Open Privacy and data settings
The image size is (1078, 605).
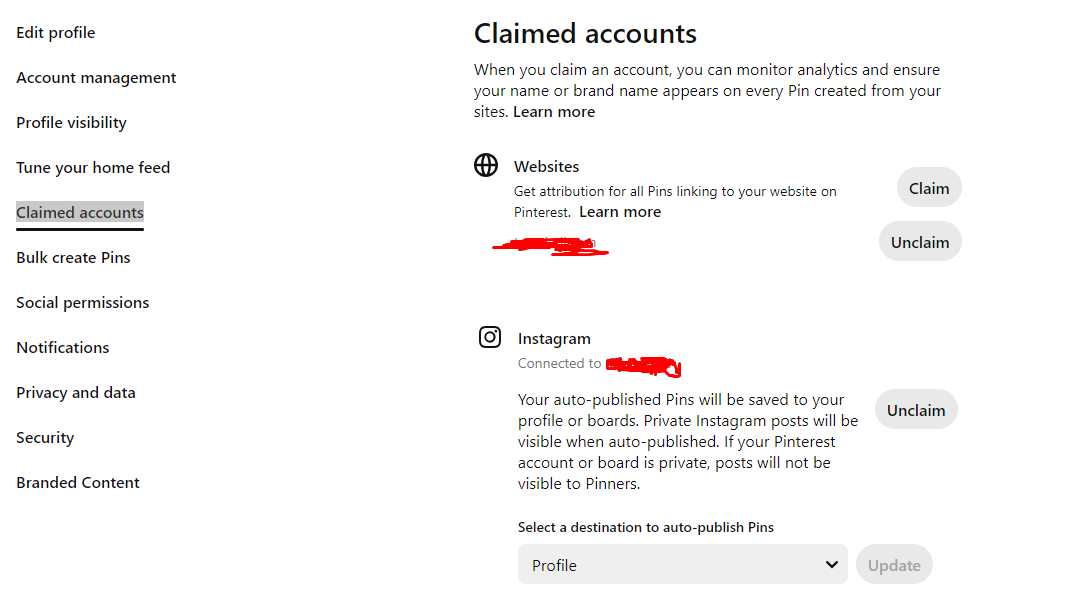(x=76, y=393)
